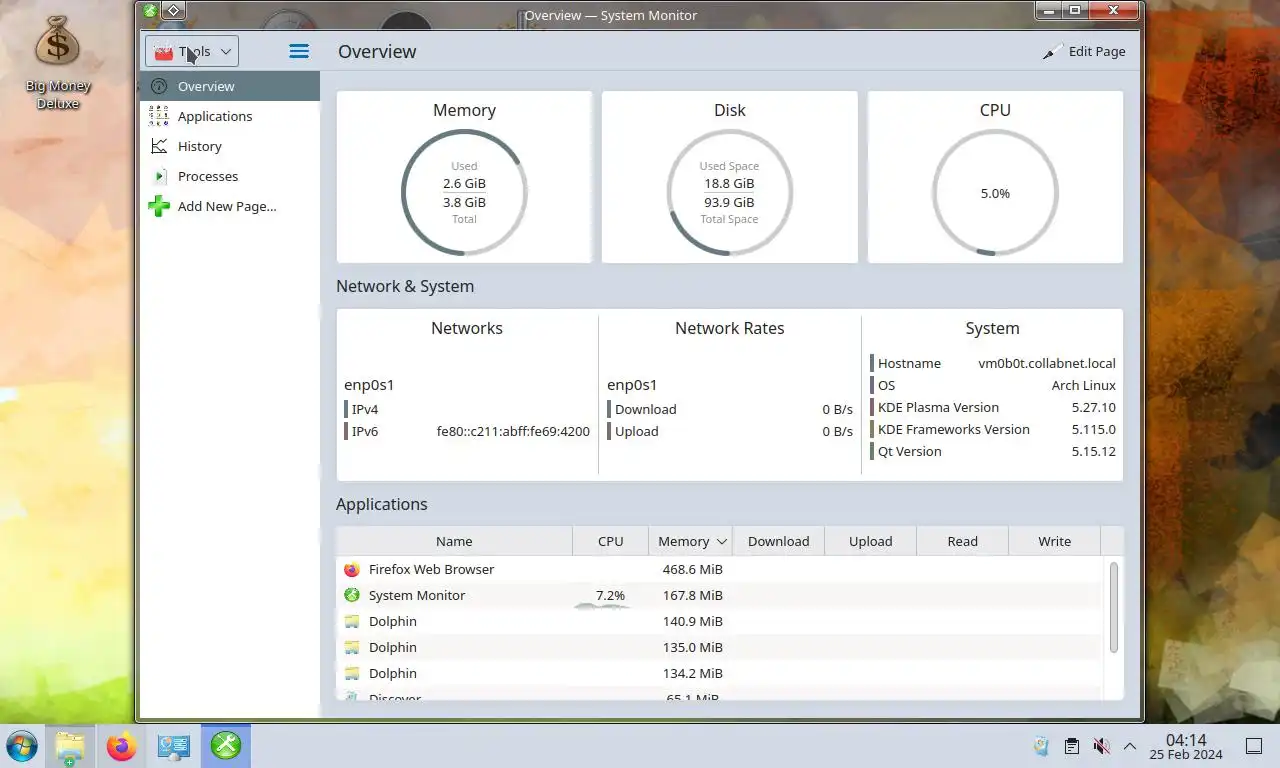
Task: Sort applications by the CPU column header
Action: tap(610, 541)
